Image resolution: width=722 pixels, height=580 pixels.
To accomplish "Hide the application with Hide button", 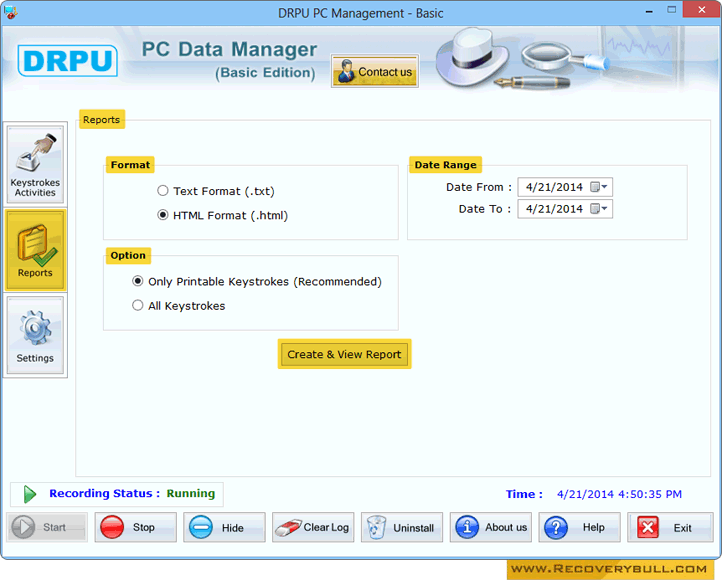I will tap(224, 527).
